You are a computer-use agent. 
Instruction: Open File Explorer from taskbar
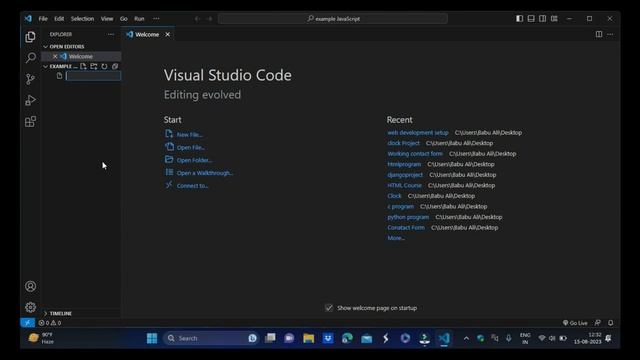point(309,338)
